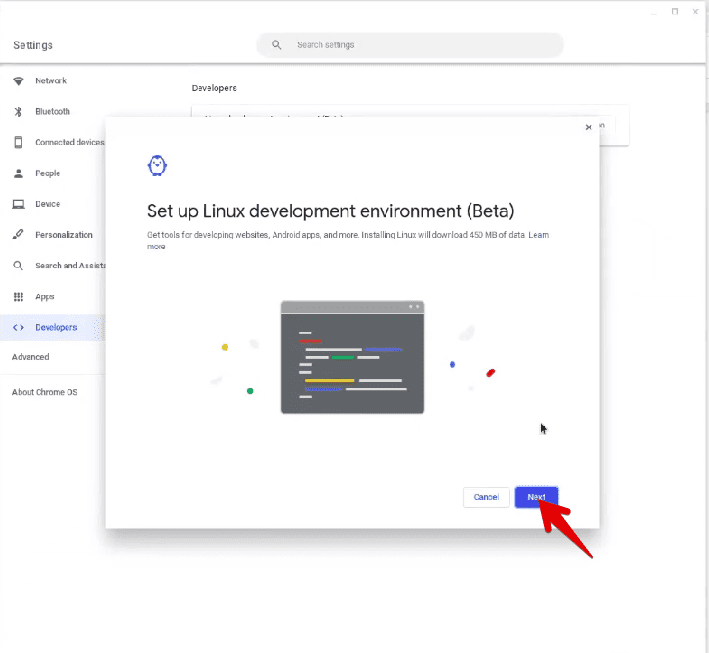Viewport: 709px width, 653px height.
Task: Click the Network wifi icon in sidebar
Action: 18,81
